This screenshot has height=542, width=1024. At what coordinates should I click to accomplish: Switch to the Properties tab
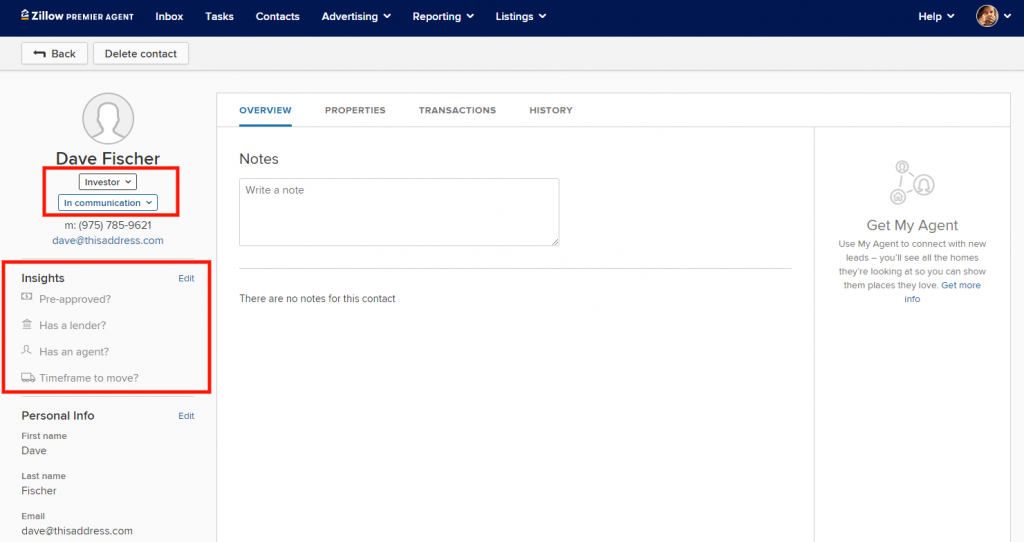pyautogui.click(x=355, y=110)
